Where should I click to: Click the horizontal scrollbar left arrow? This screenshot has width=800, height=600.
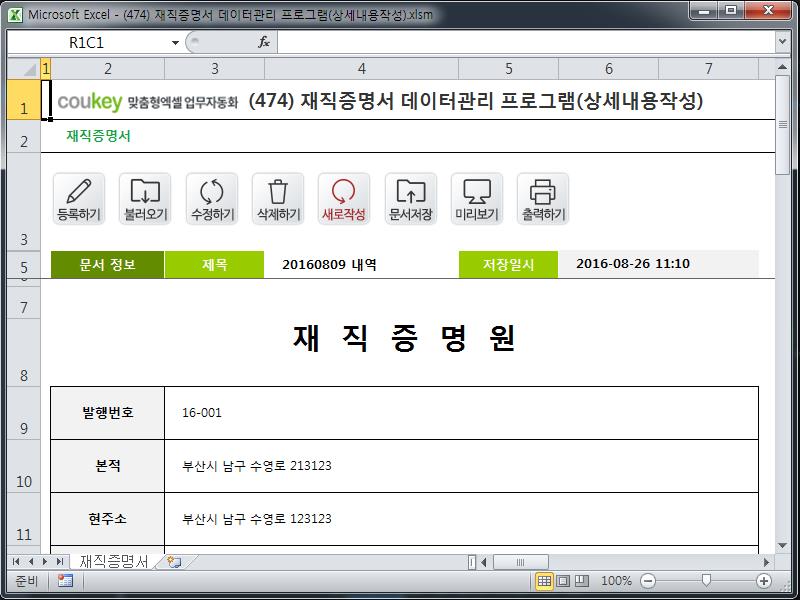(x=484, y=562)
